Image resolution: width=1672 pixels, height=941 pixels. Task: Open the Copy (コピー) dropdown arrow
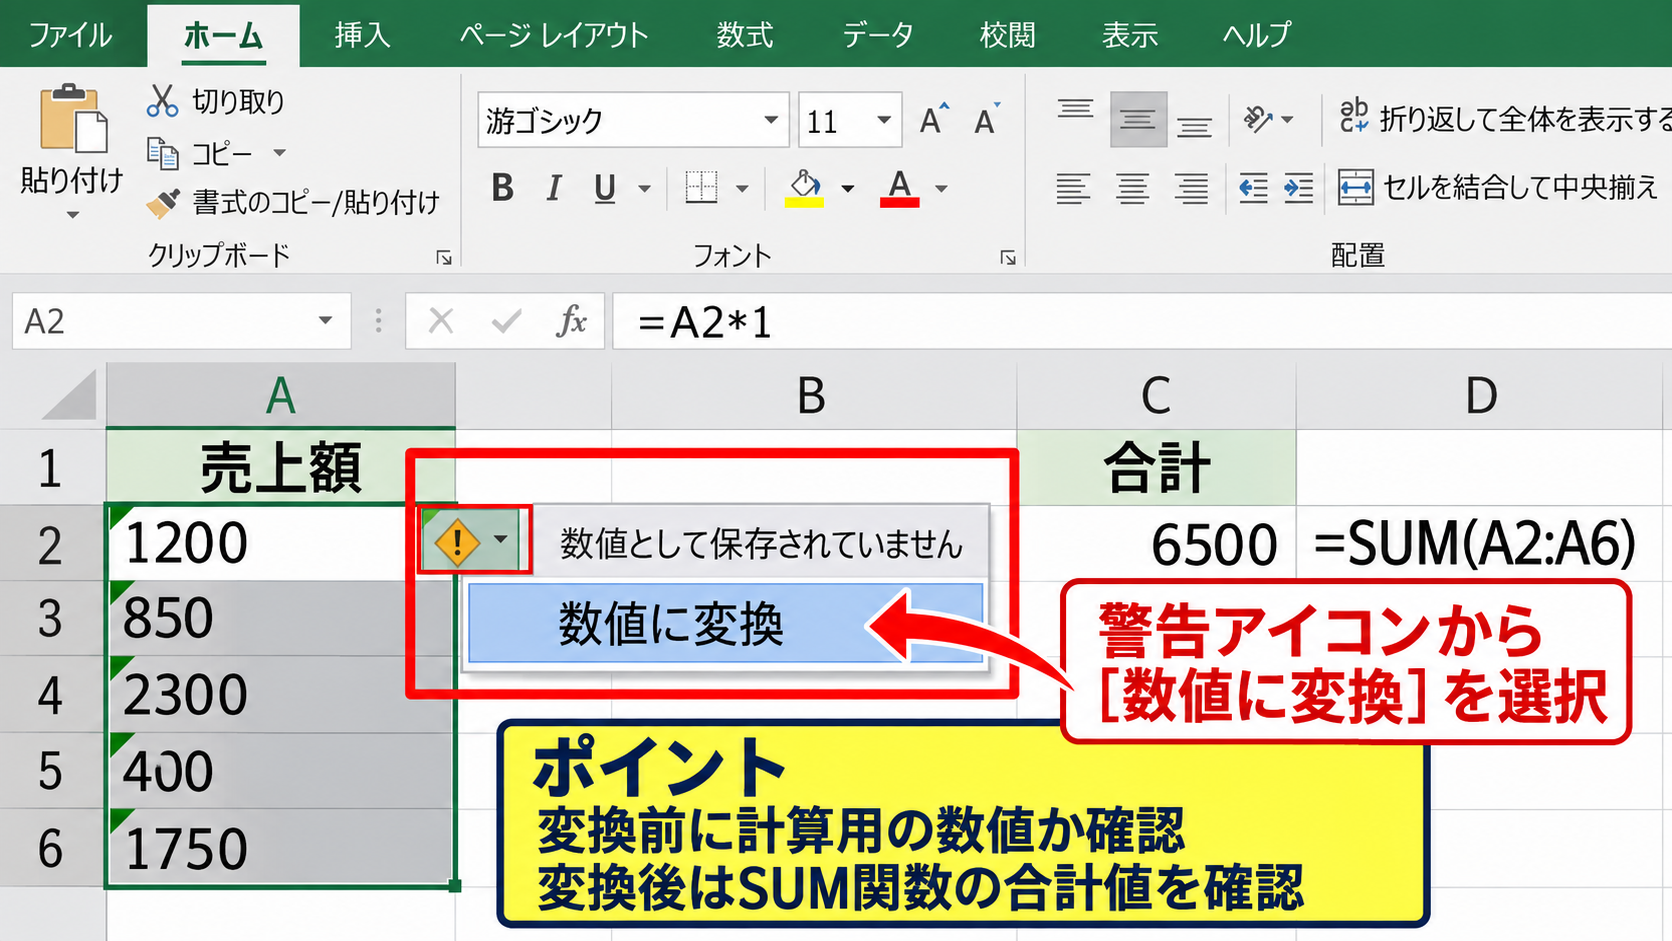point(280,153)
